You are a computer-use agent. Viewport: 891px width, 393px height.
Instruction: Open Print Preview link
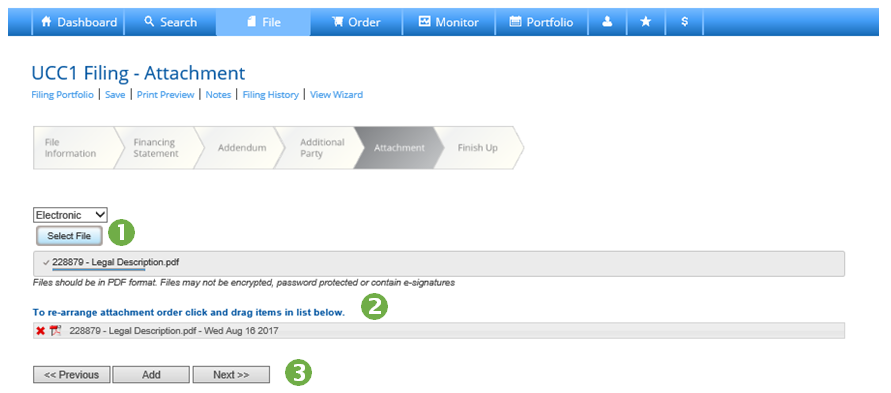[x=165, y=95]
